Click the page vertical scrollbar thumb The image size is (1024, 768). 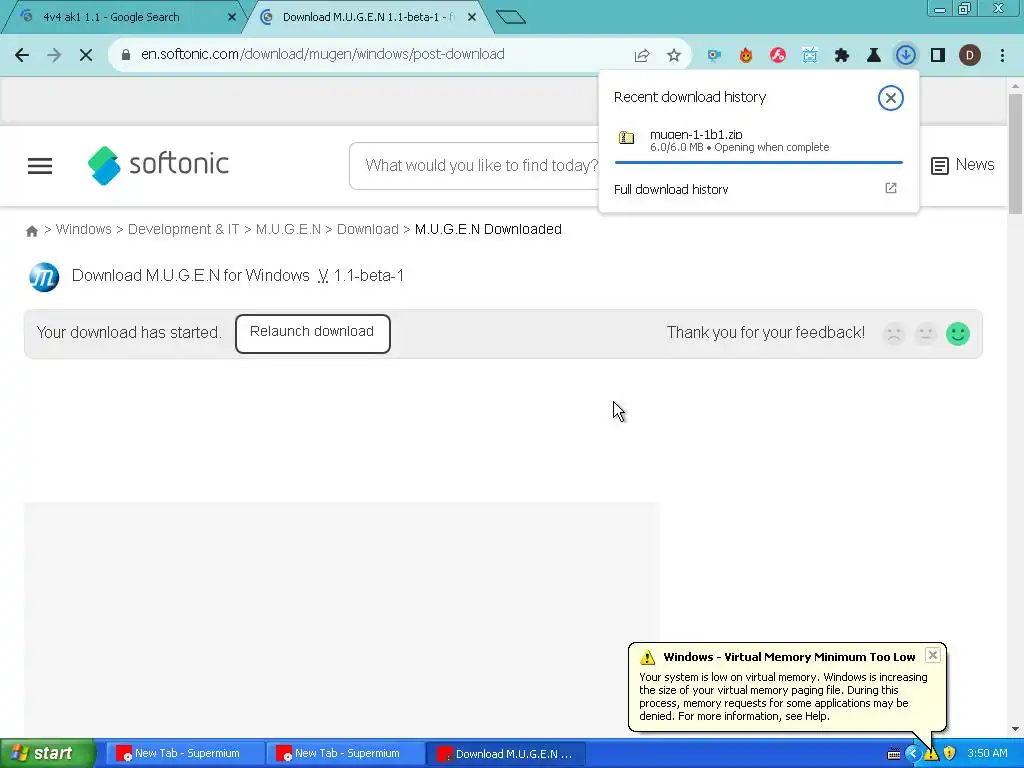pos(1015,153)
